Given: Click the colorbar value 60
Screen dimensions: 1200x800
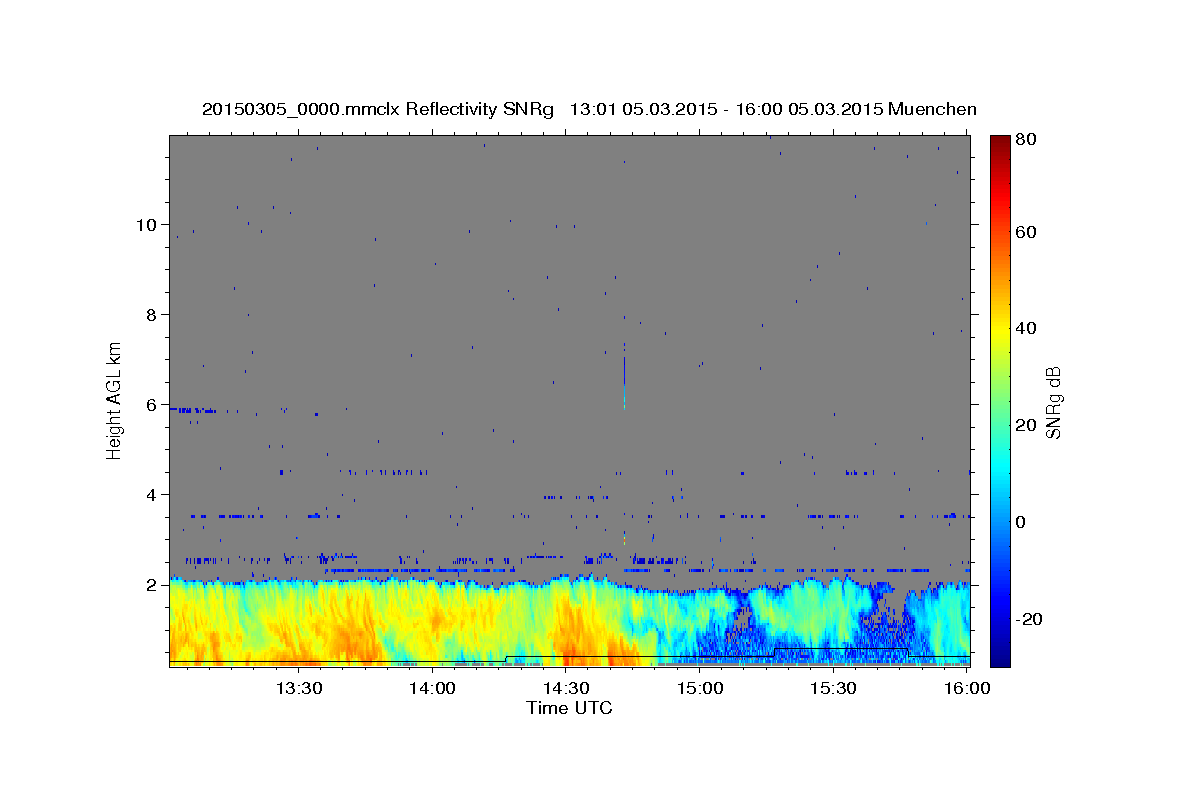Looking at the screenshot, I should (x=1025, y=232).
